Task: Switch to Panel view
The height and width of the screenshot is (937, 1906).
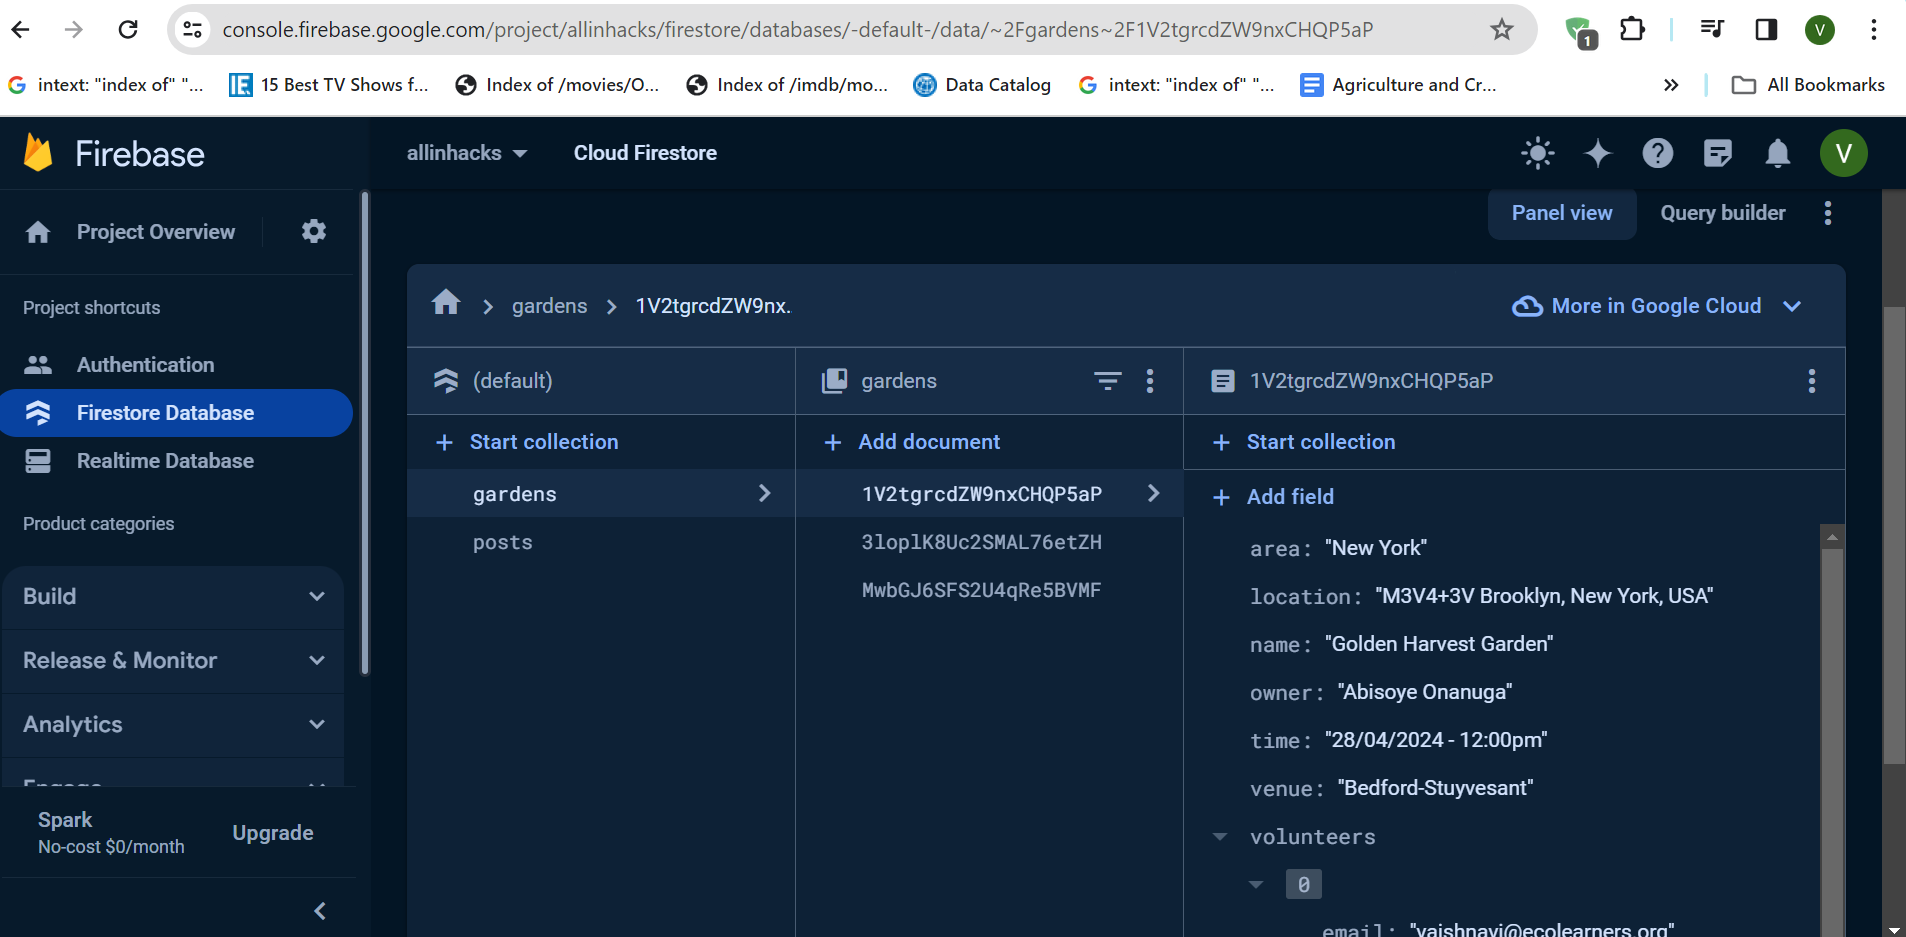Action: [x=1562, y=213]
